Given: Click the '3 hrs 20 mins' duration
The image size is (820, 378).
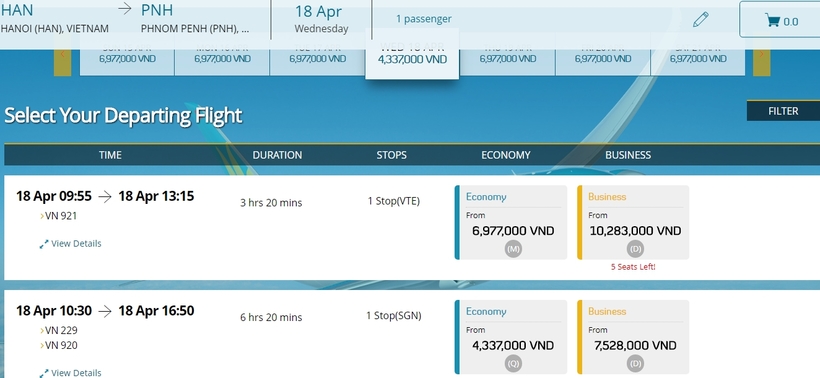Looking at the screenshot, I should tap(271, 203).
